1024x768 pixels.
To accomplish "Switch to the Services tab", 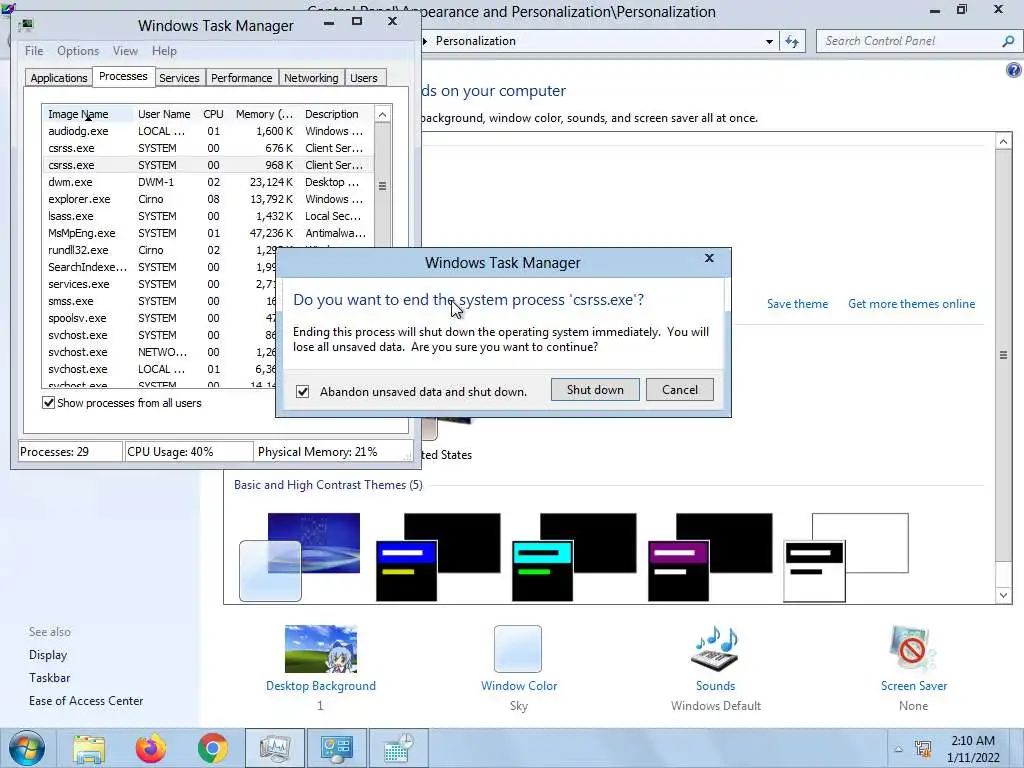I will pos(179,78).
